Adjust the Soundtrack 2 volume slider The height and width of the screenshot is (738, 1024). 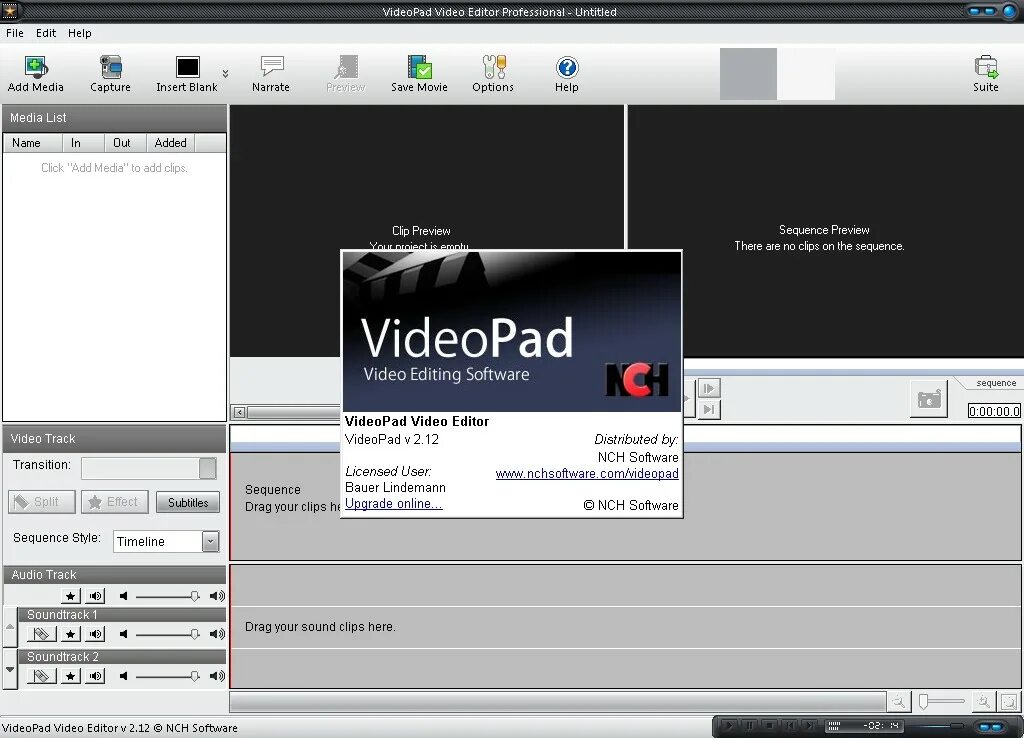pyautogui.click(x=168, y=676)
